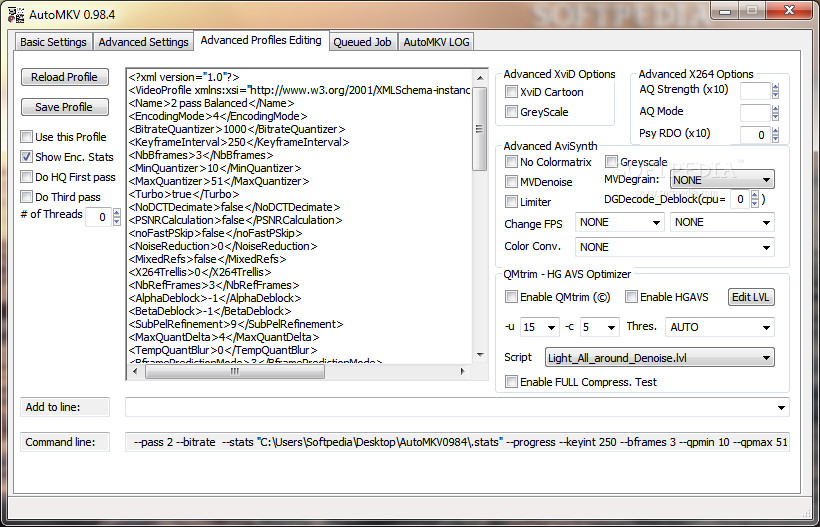Open the -u value dropdown

539,327
